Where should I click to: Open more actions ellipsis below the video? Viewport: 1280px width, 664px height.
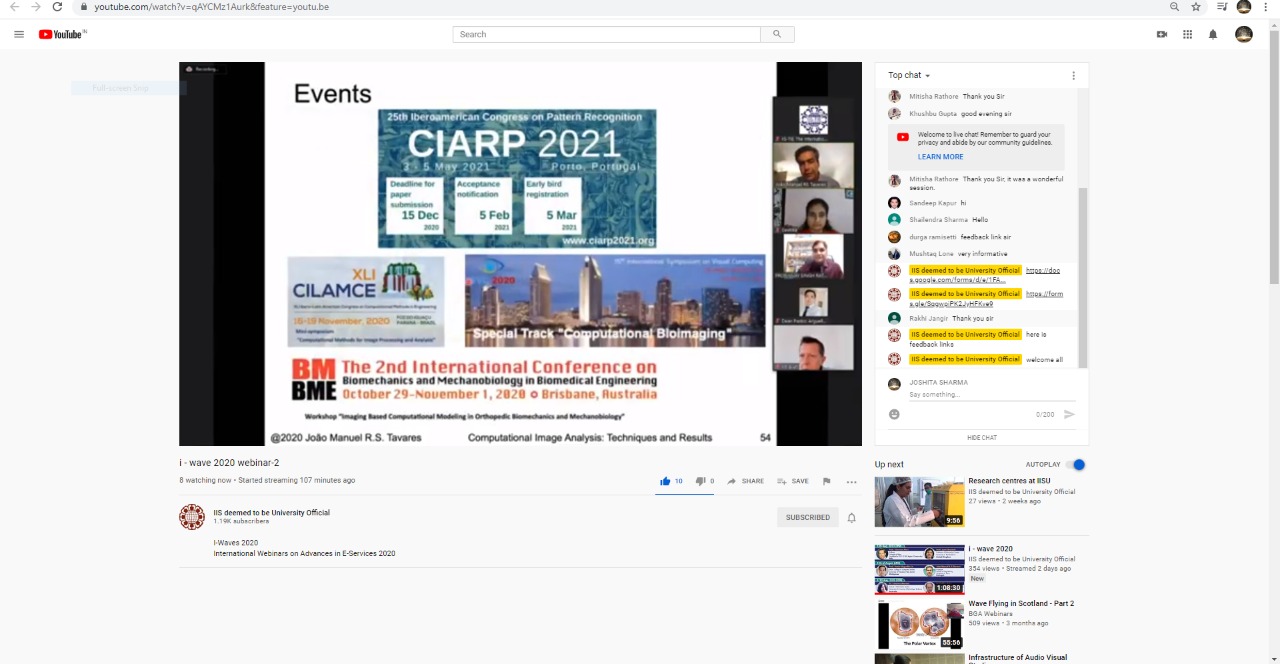coord(851,481)
